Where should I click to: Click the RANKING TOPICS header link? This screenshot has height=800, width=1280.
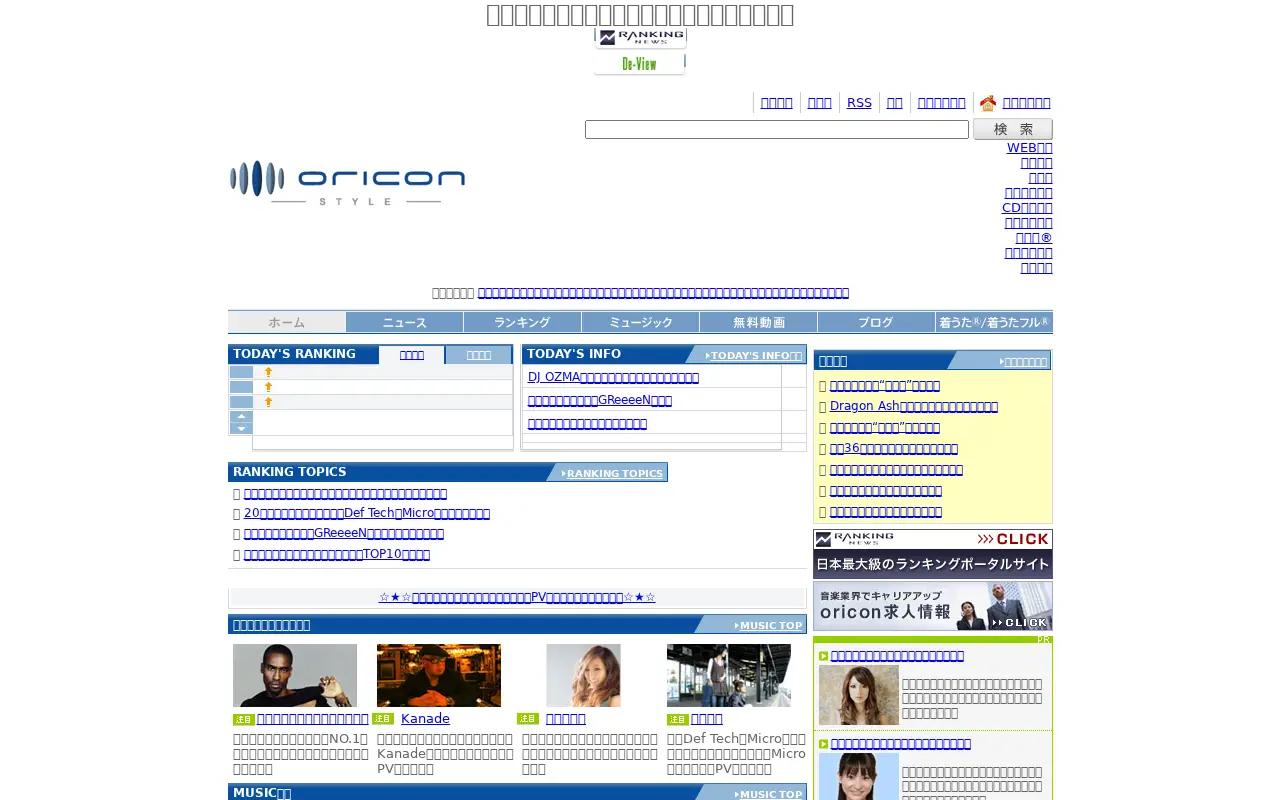point(613,473)
